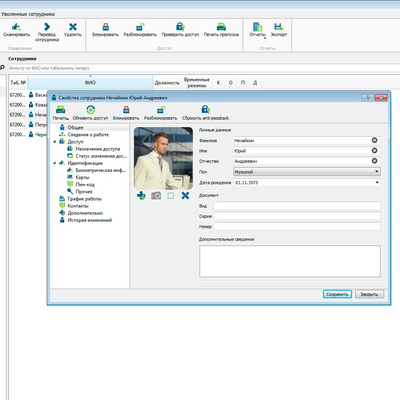Collapse the Доступ tree node arrow
400x400 pixels.
coord(54,142)
